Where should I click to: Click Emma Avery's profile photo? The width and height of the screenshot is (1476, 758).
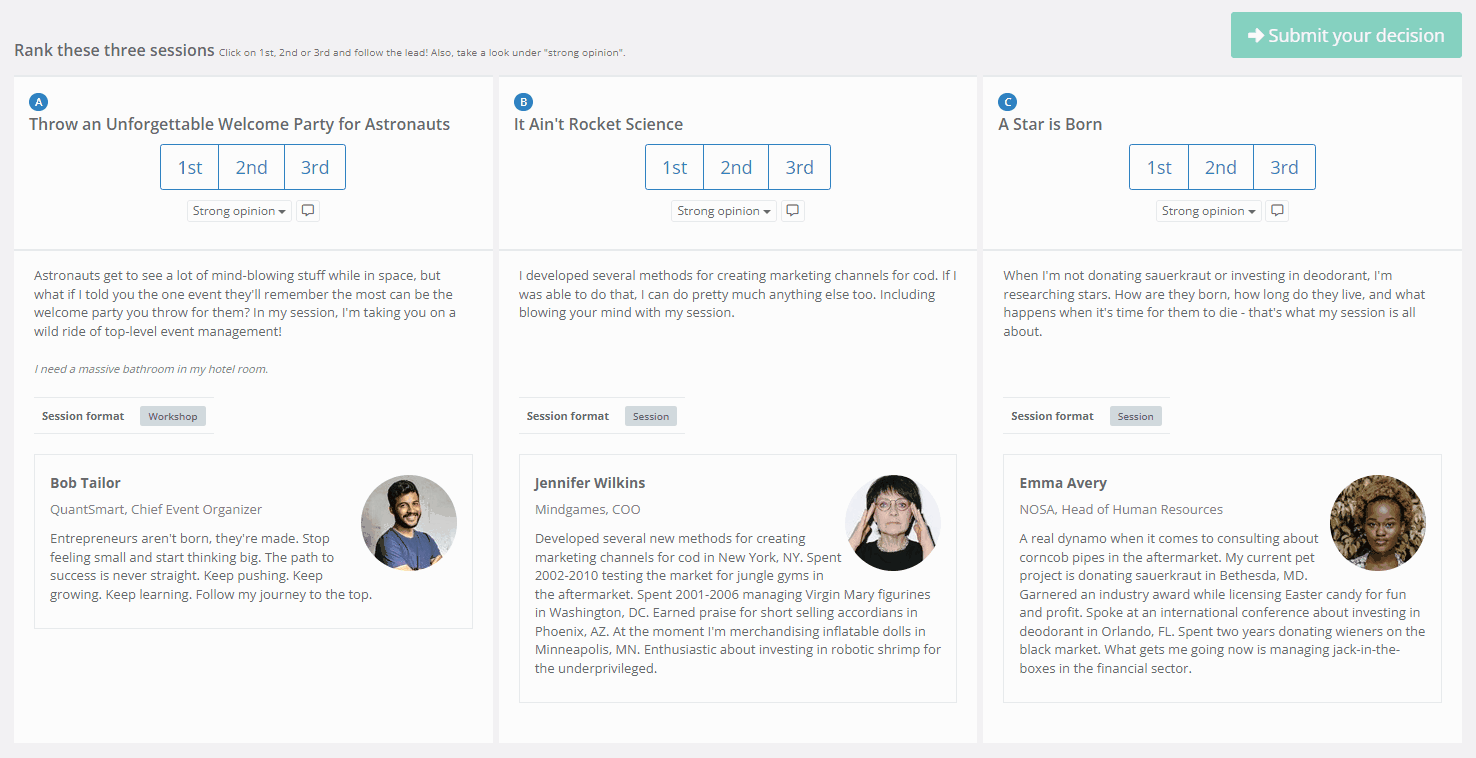point(1377,523)
